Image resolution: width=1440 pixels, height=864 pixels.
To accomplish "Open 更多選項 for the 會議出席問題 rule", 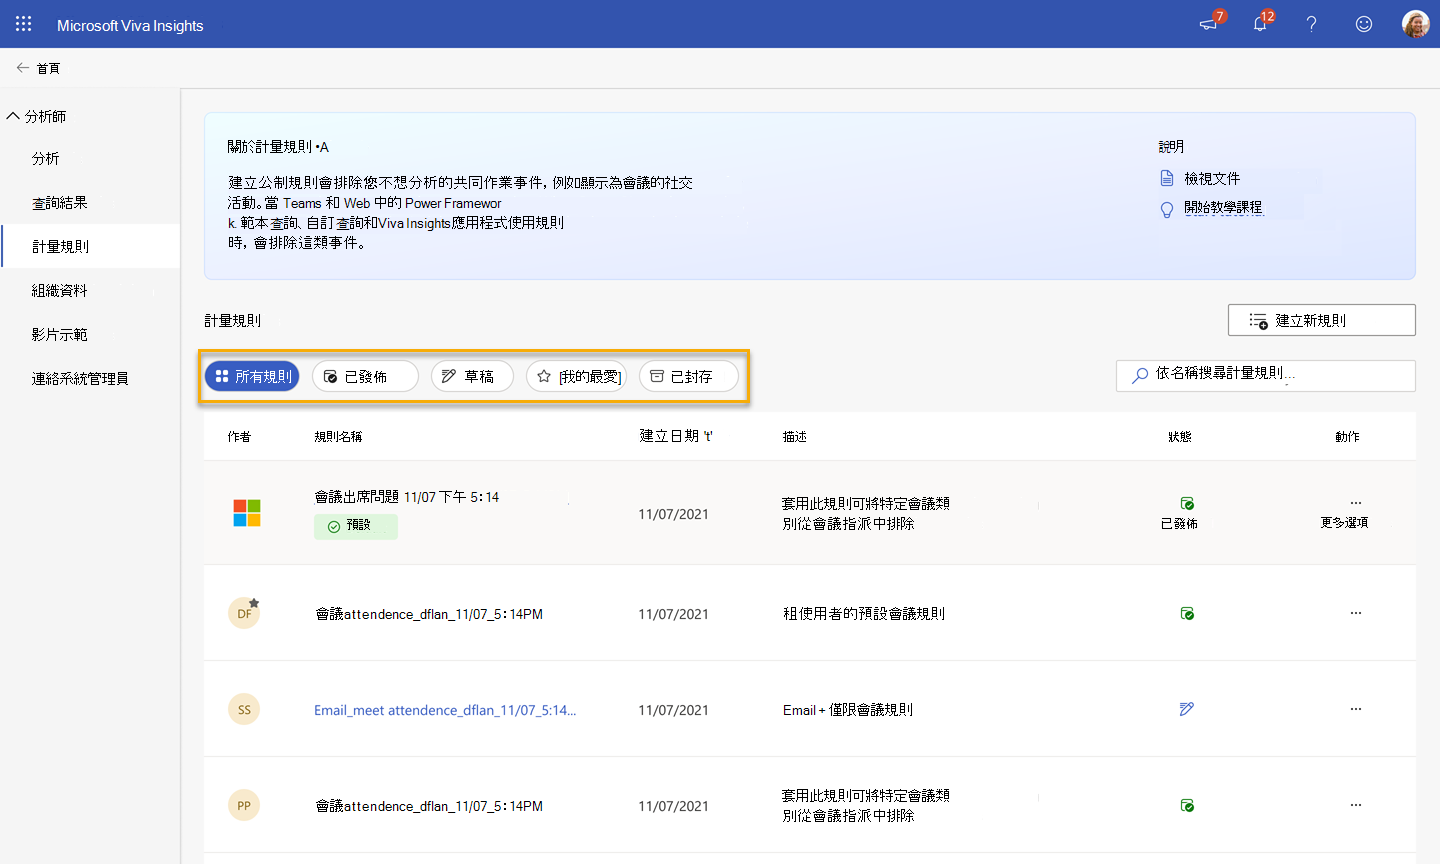I will pyautogui.click(x=1345, y=512).
